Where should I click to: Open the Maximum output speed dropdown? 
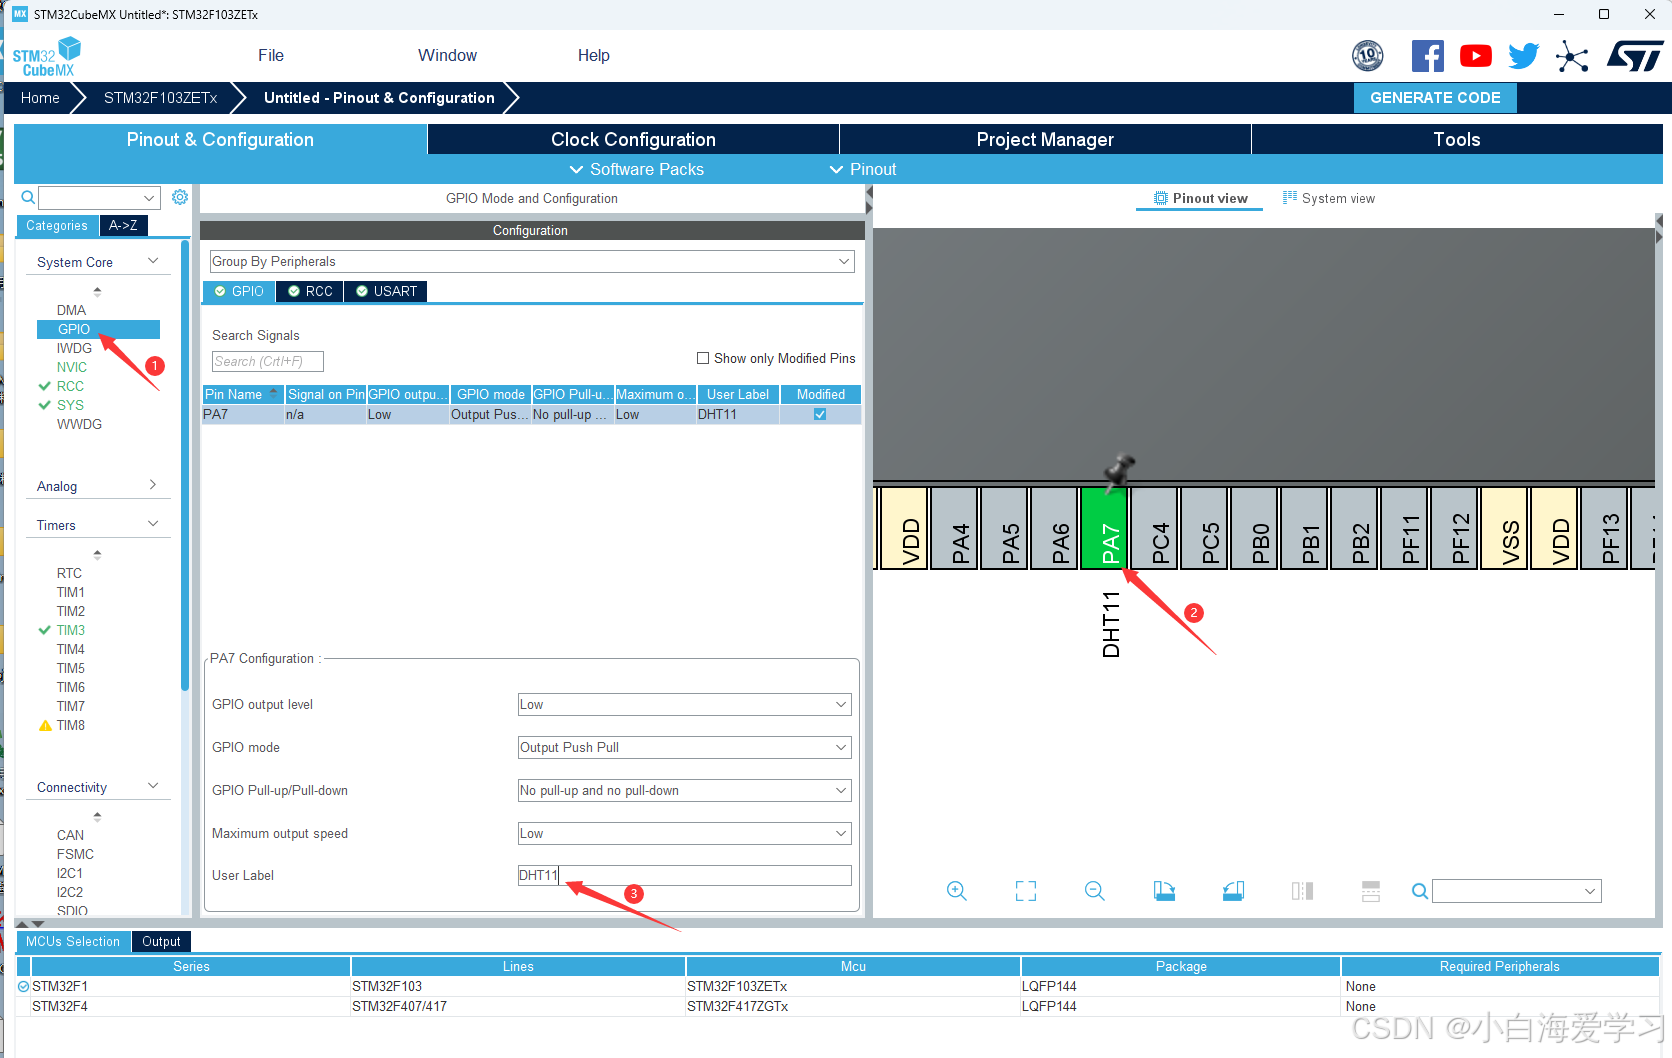click(x=685, y=833)
